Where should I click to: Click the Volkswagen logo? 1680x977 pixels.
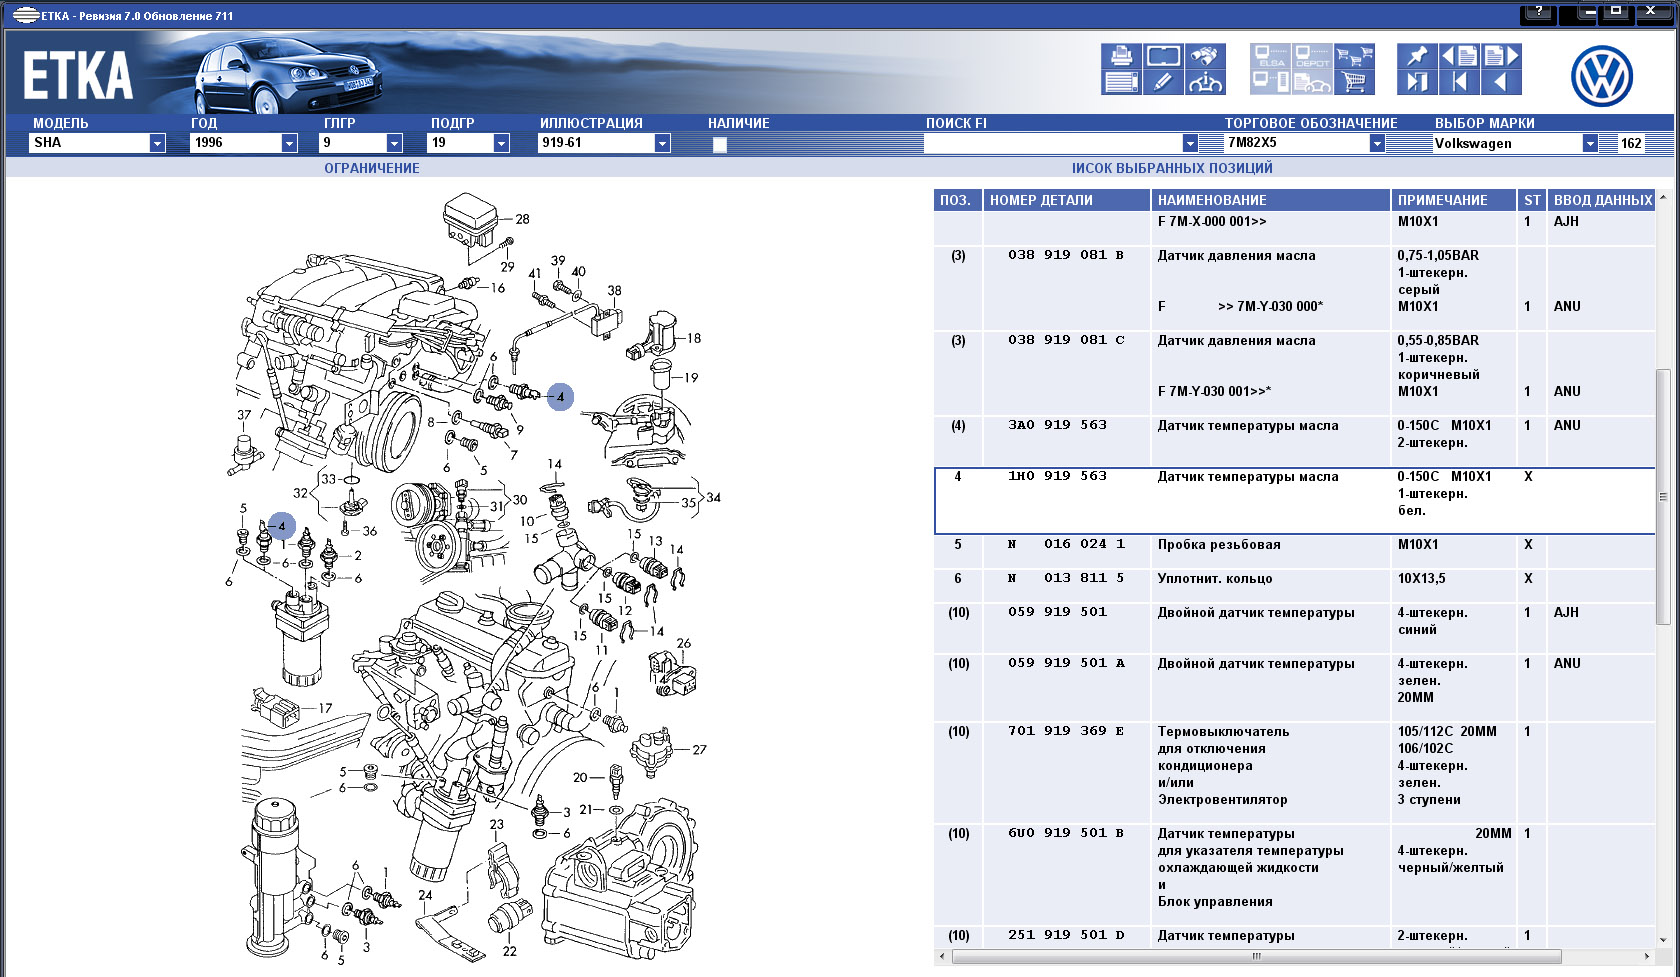1601,76
